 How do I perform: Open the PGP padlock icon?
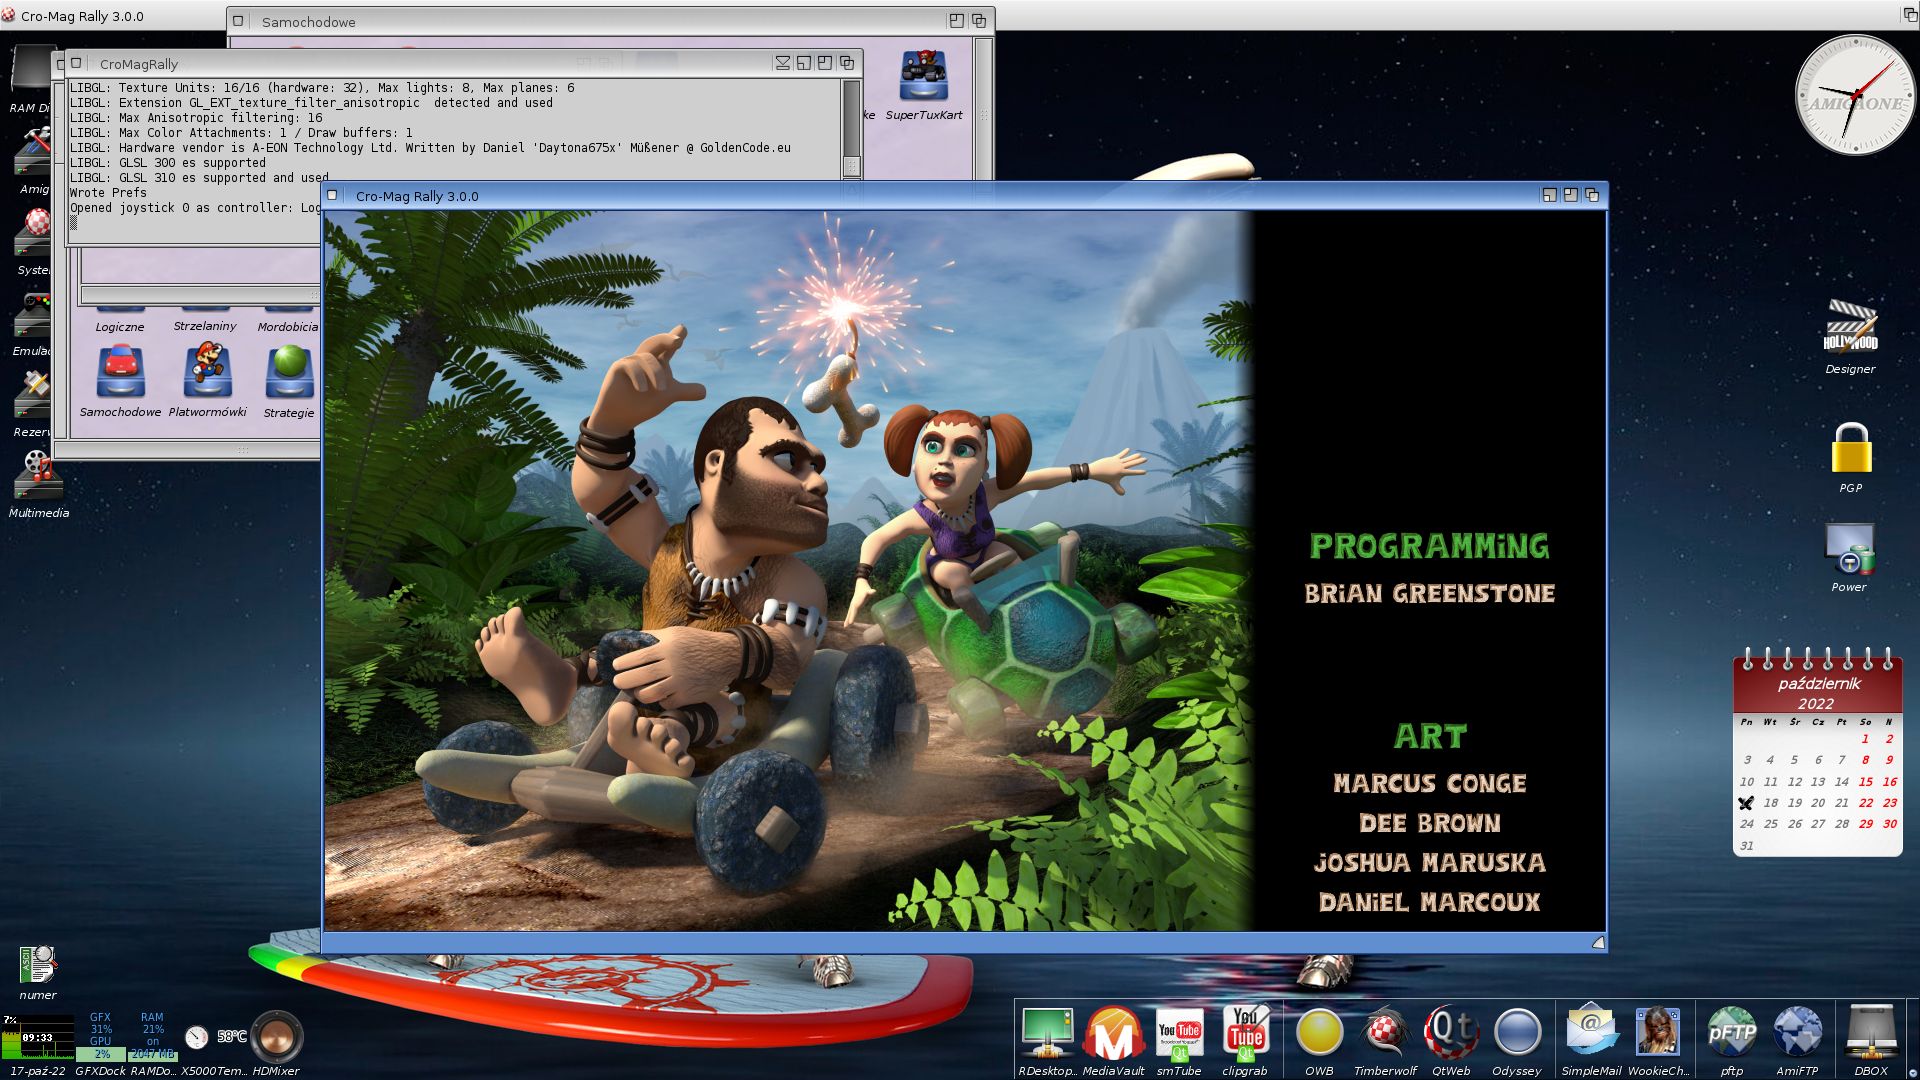[x=1851, y=447]
